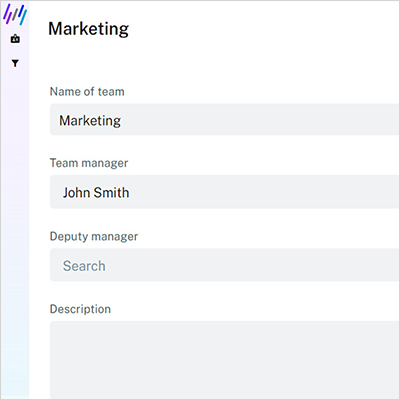Open the funnel filter sidebar icon

pyautogui.click(x=15, y=63)
